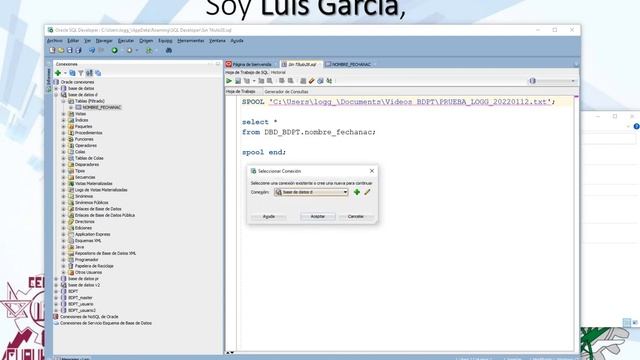Select 'base de datos v2' connection
The height and width of the screenshot is (360, 640).
[x=84, y=285]
